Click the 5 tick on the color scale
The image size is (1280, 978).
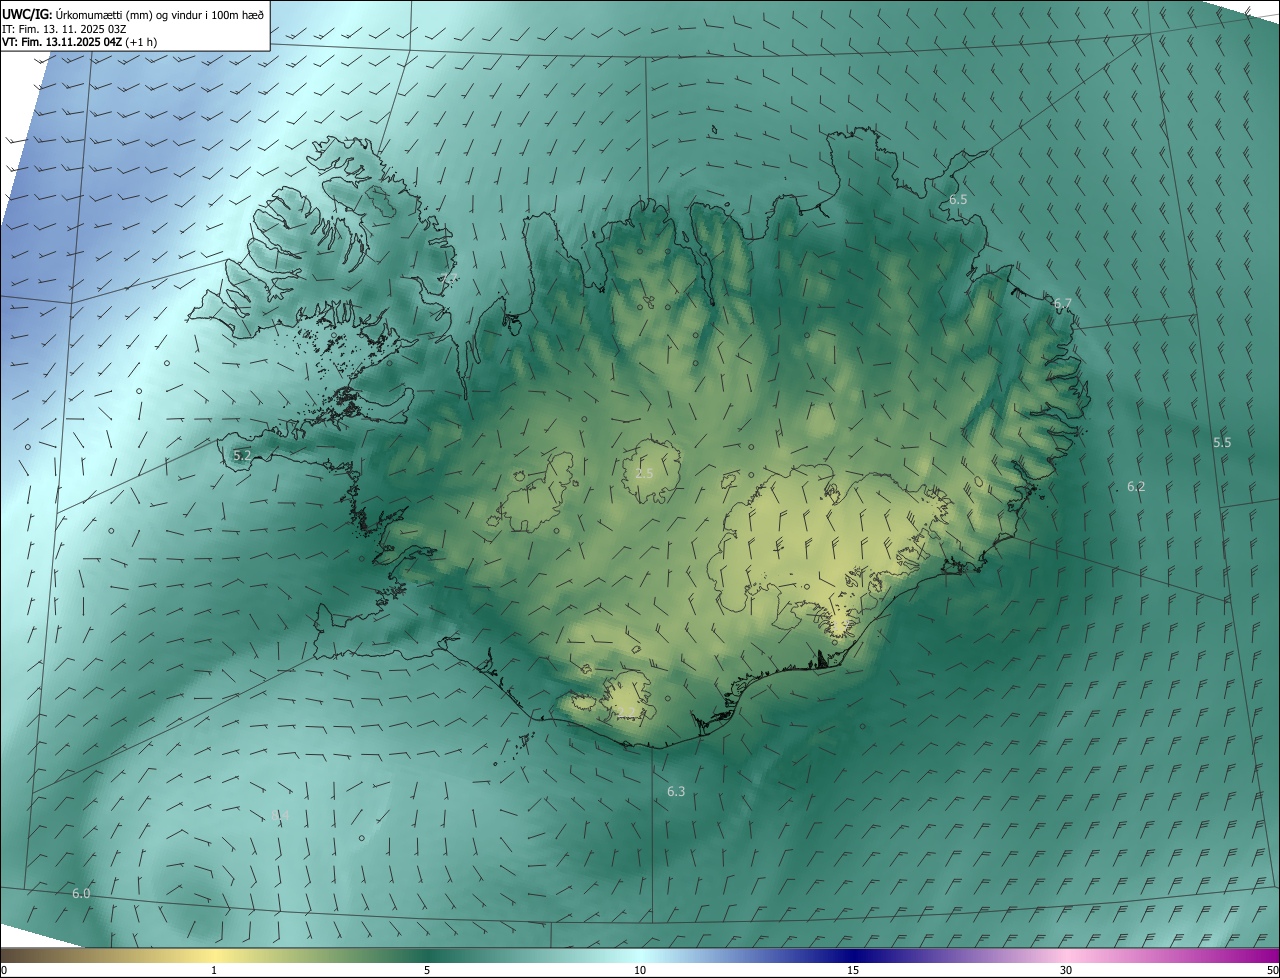pyautogui.click(x=427, y=970)
